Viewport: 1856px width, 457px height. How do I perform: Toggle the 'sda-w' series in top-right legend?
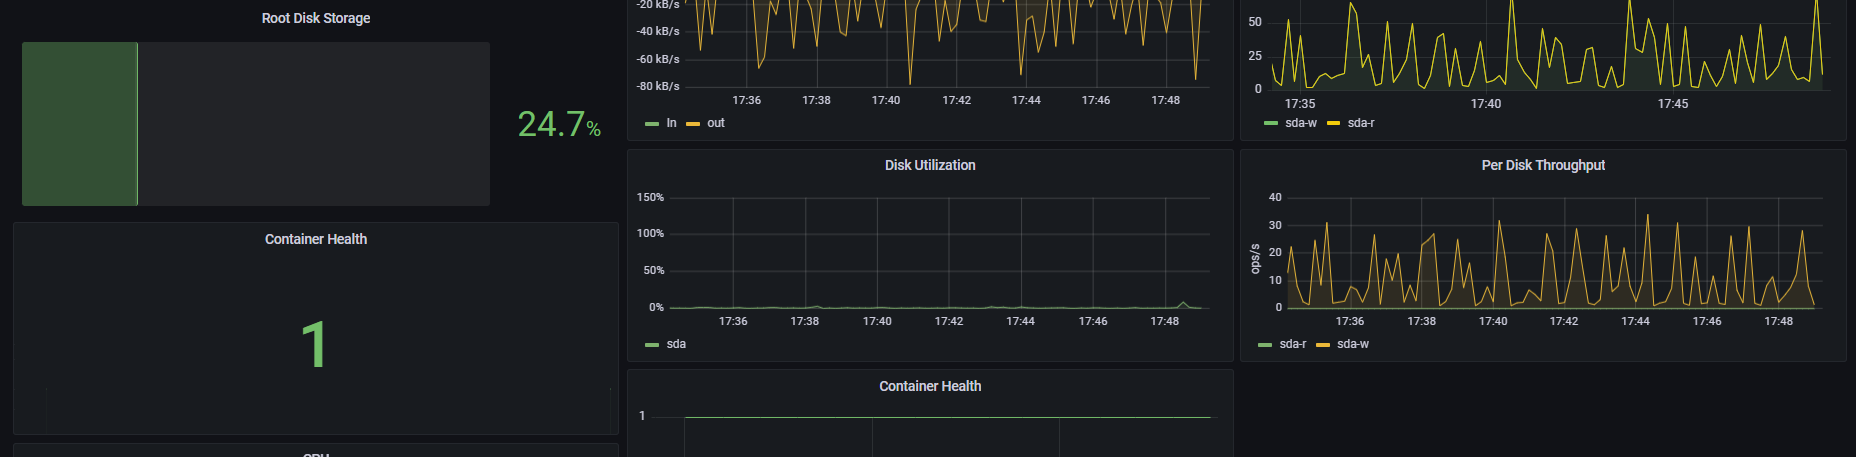[1301, 123]
